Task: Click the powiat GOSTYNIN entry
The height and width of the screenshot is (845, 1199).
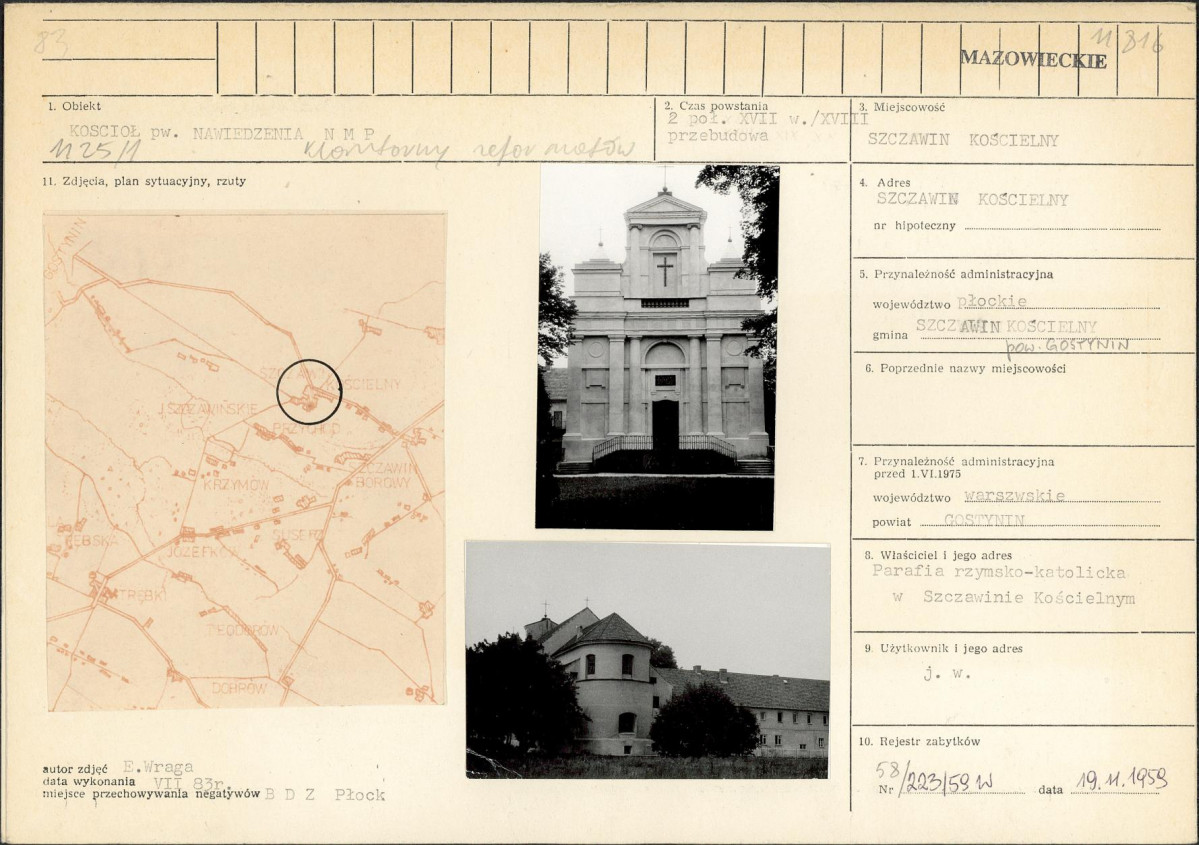Action: tap(984, 519)
